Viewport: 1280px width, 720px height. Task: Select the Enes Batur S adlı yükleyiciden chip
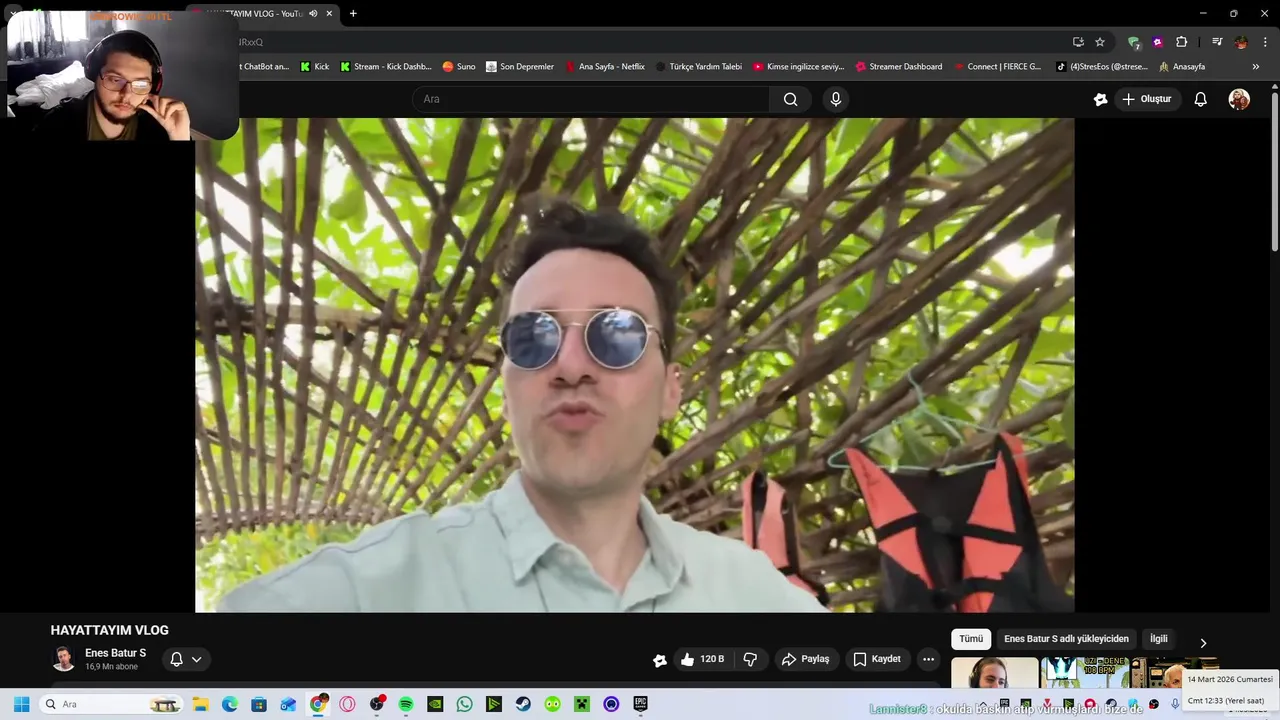pyautogui.click(x=1066, y=639)
